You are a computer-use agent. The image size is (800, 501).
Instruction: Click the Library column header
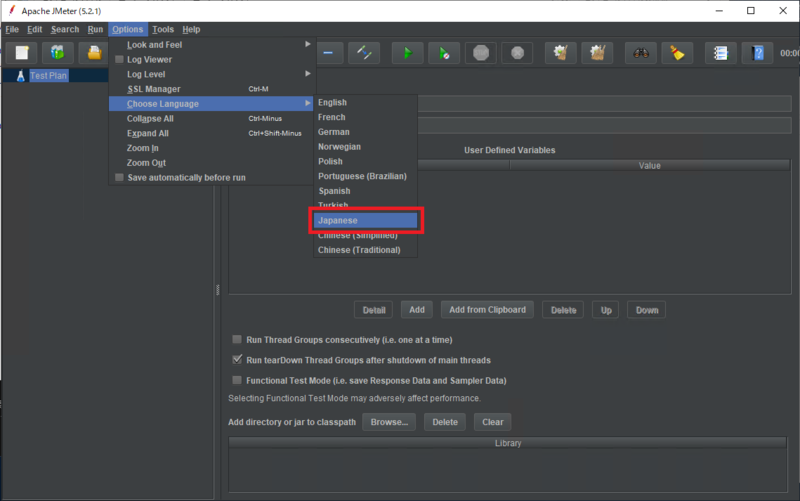[508, 443]
